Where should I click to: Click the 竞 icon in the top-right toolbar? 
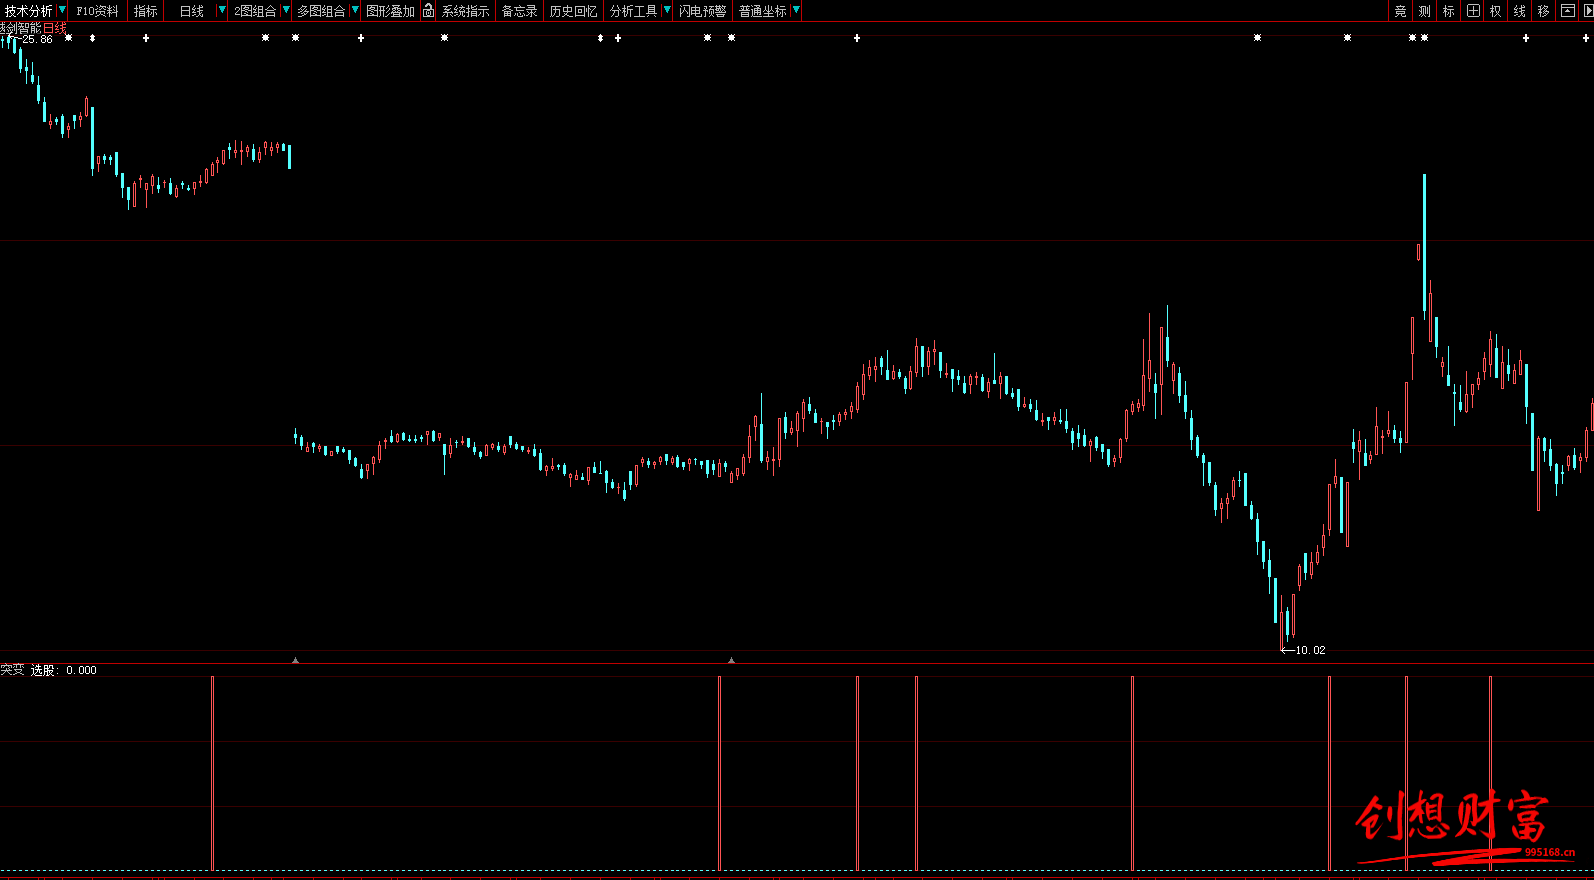click(1400, 11)
